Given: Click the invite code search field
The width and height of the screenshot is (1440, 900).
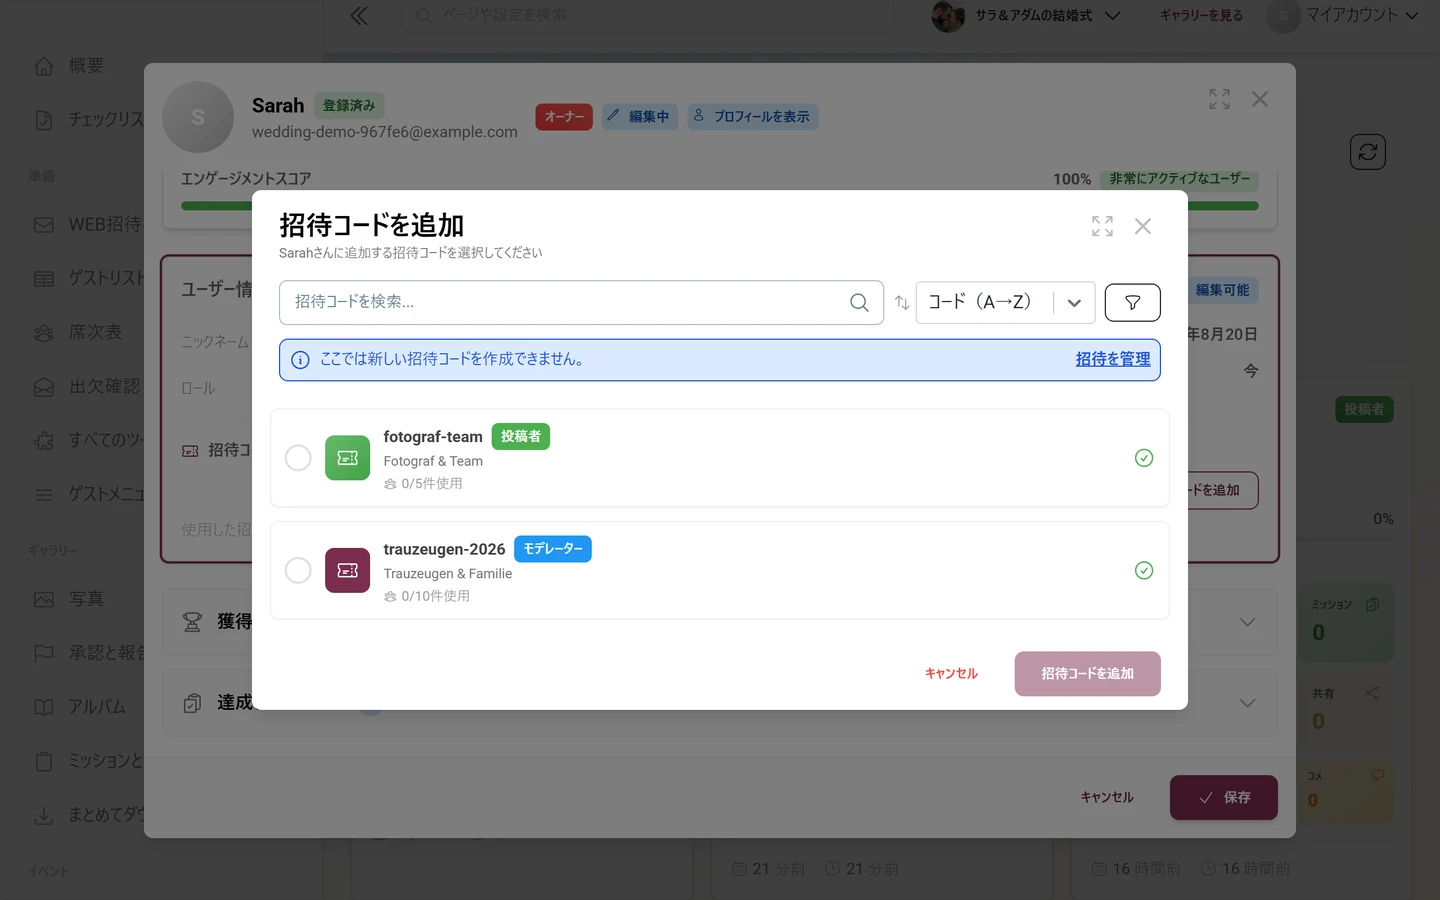Looking at the screenshot, I should click(x=581, y=302).
